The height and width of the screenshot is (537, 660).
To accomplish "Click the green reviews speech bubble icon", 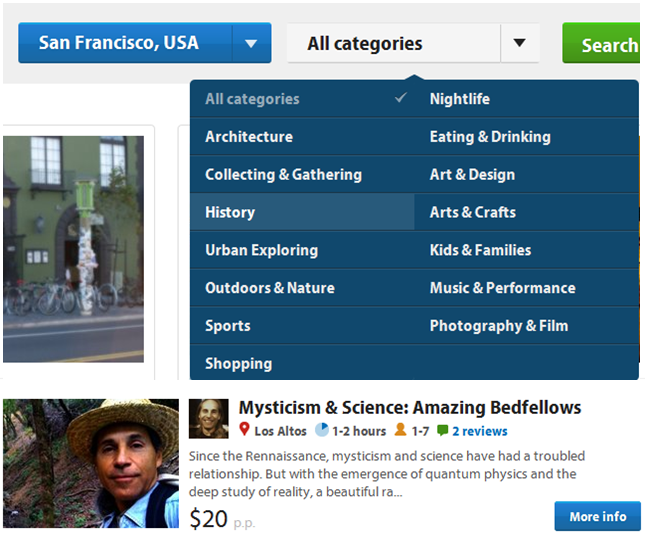I will [x=442, y=431].
